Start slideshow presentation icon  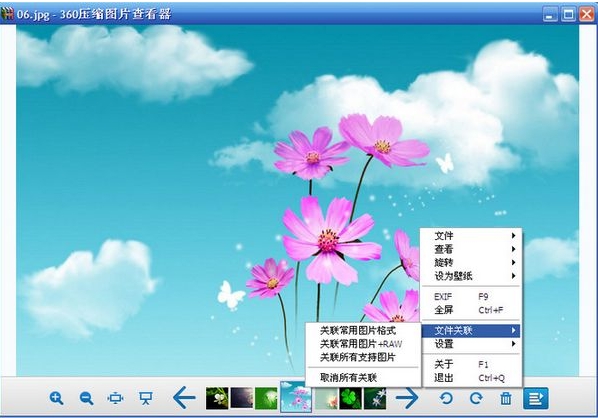146,398
